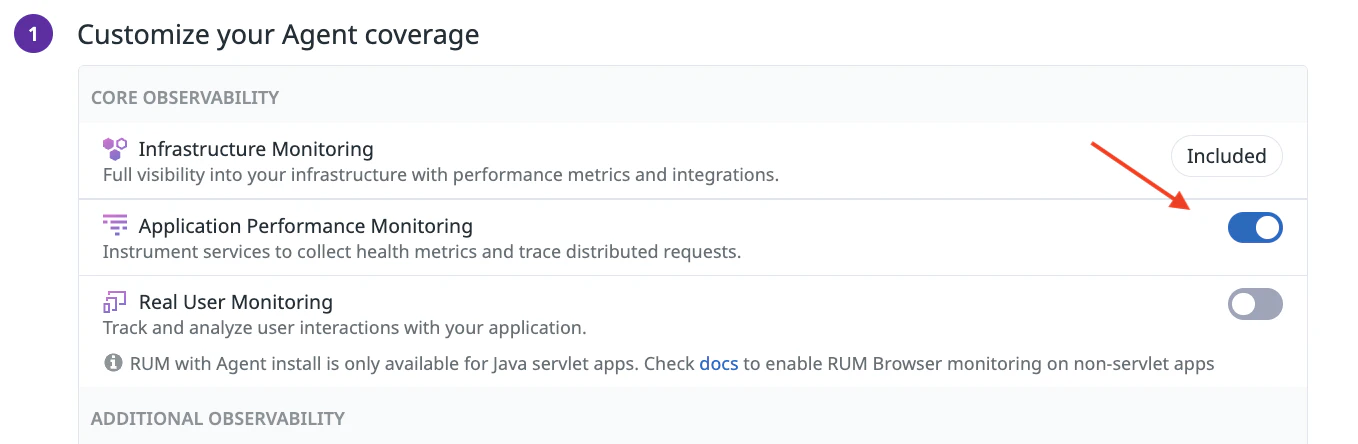The image size is (1358, 444).
Task: Click the purple step 1 badge
Action: pyautogui.click(x=33, y=35)
